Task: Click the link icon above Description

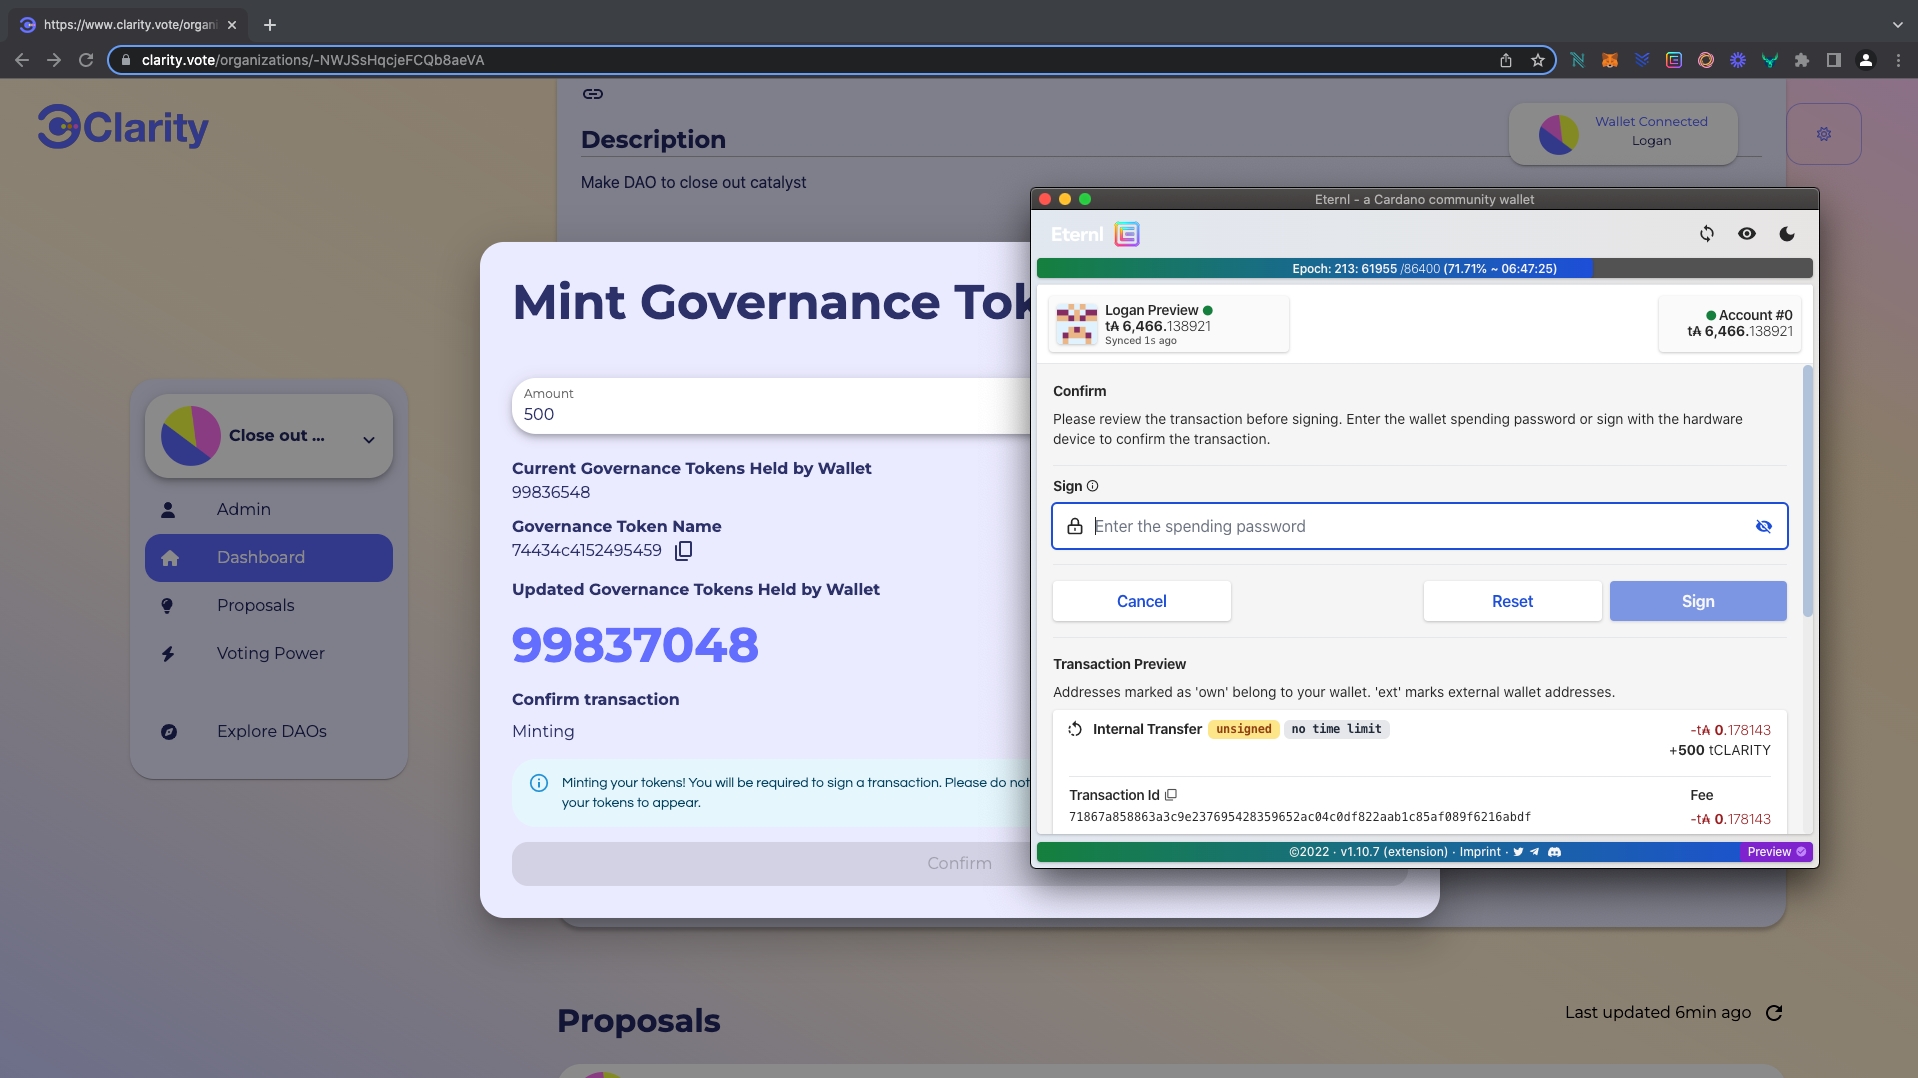Action: 593,94
